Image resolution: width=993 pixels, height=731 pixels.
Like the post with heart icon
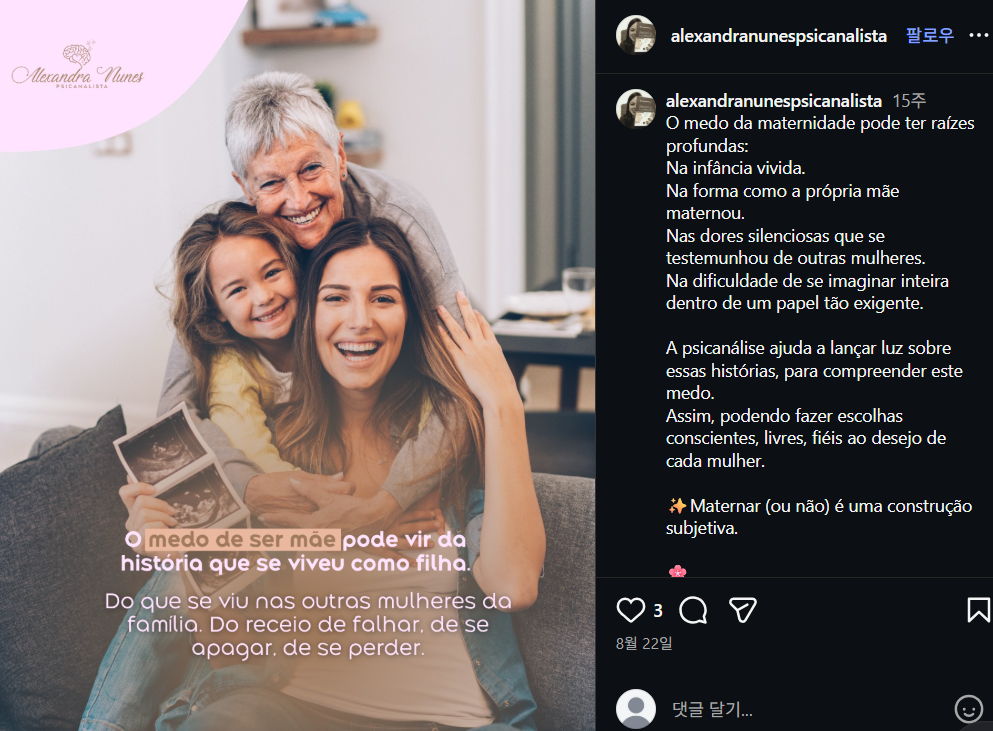pos(630,610)
